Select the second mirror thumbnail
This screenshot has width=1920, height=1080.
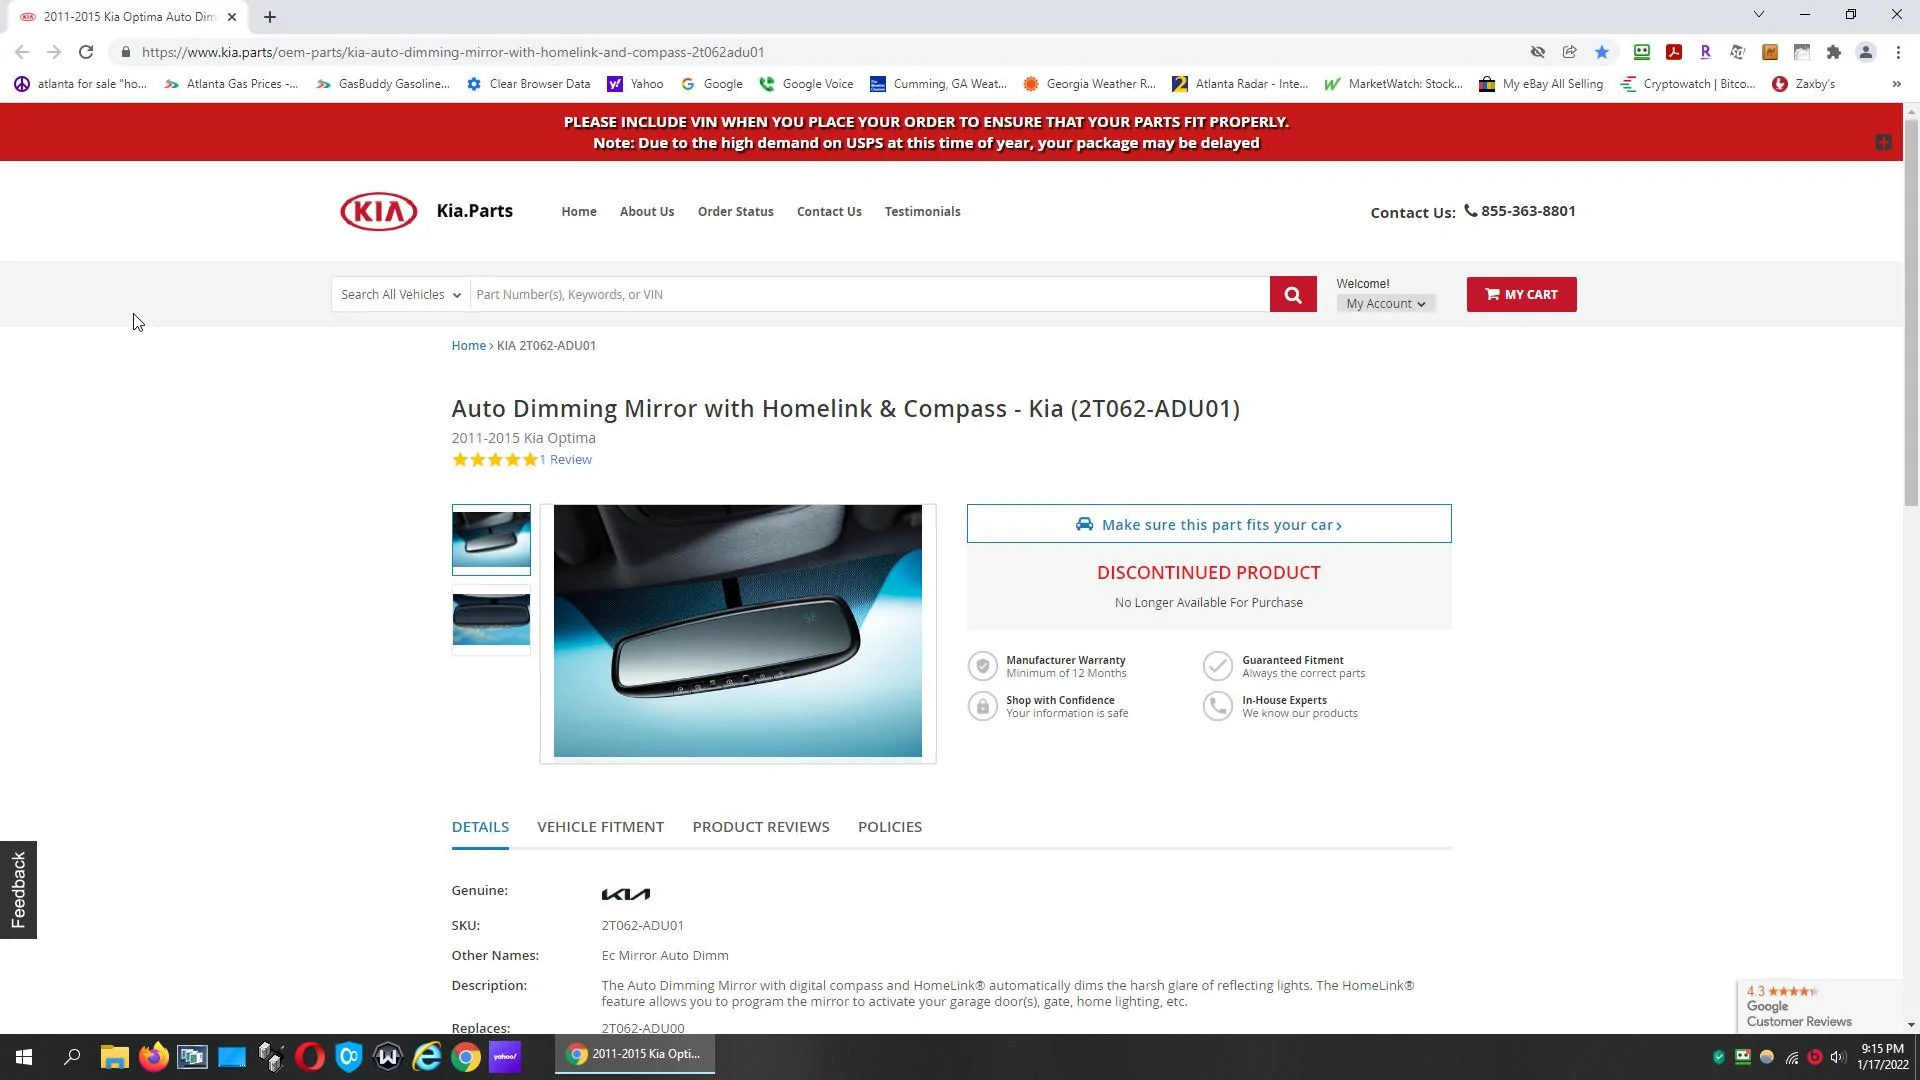coord(491,620)
